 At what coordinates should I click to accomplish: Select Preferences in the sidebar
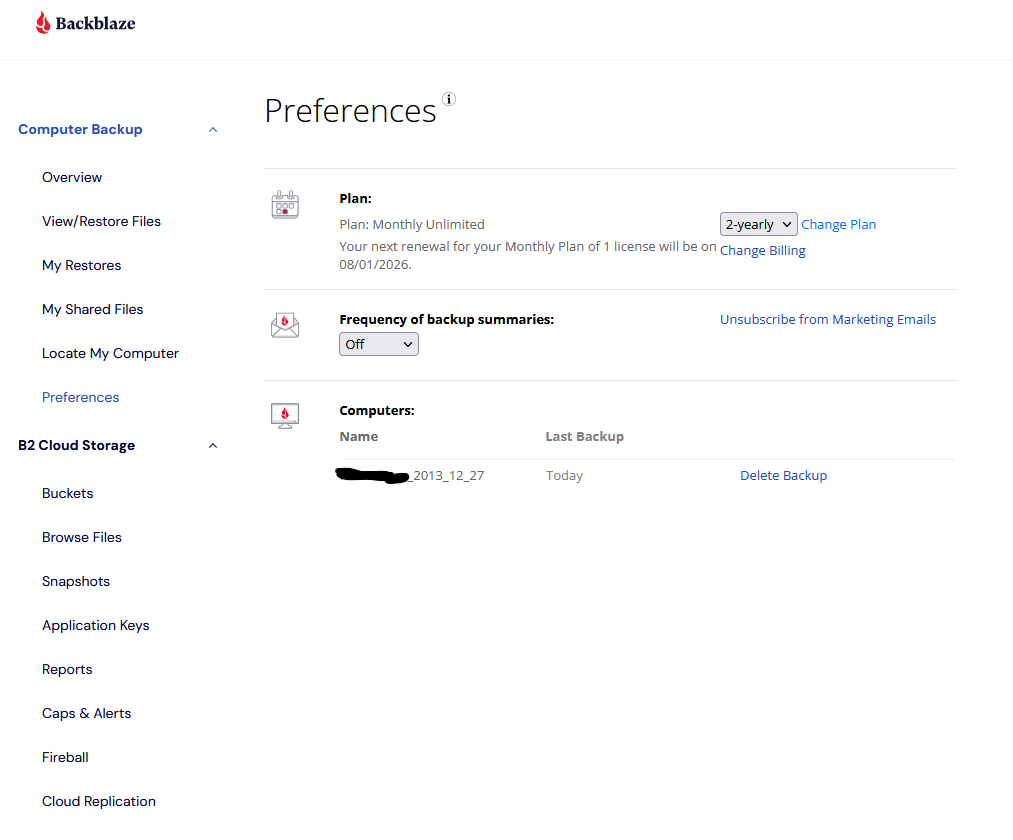coord(81,397)
